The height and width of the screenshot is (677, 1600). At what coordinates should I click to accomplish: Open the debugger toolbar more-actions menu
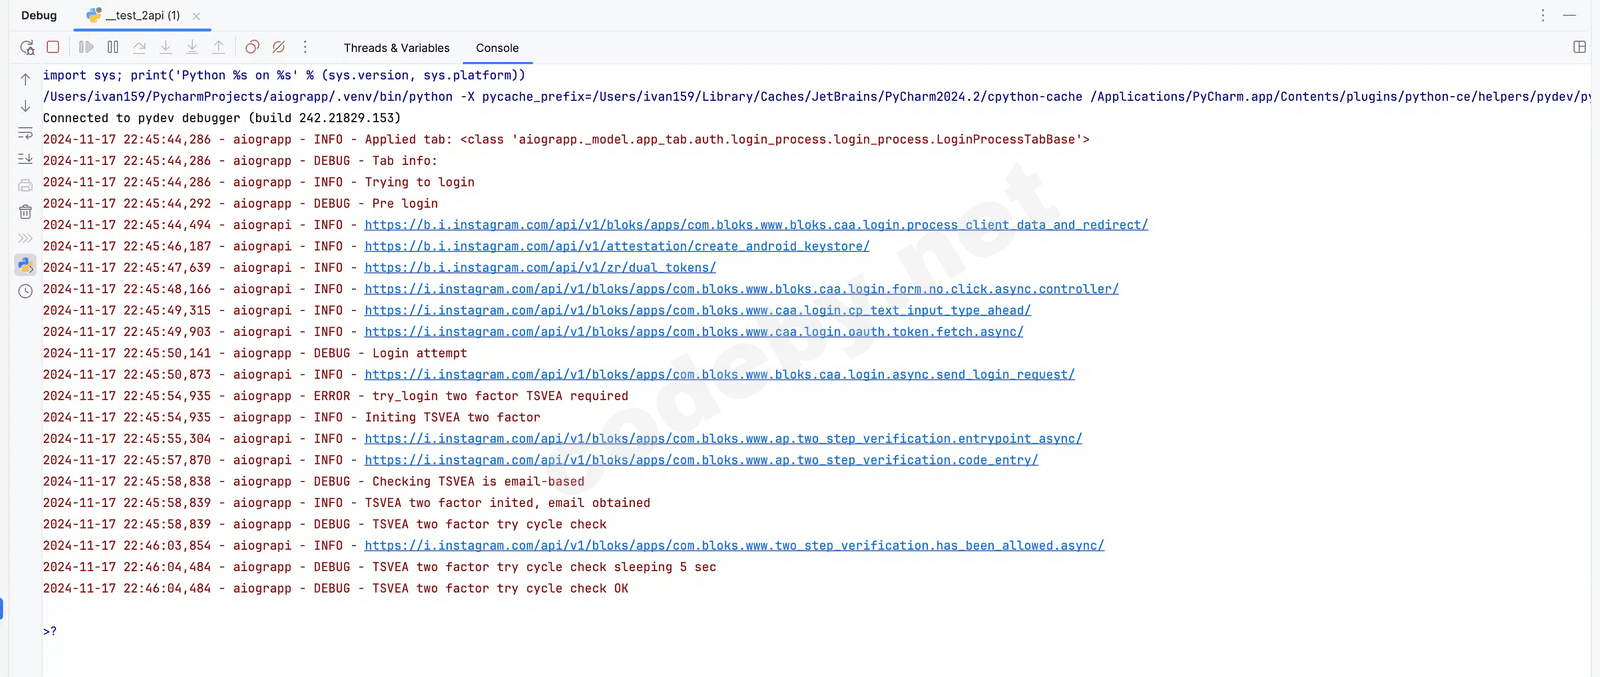coord(305,47)
